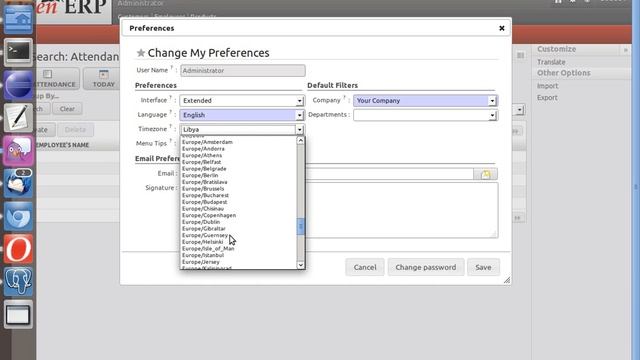
Task: Select Europe/Amsterdam timezone
Action: click(x=207, y=142)
